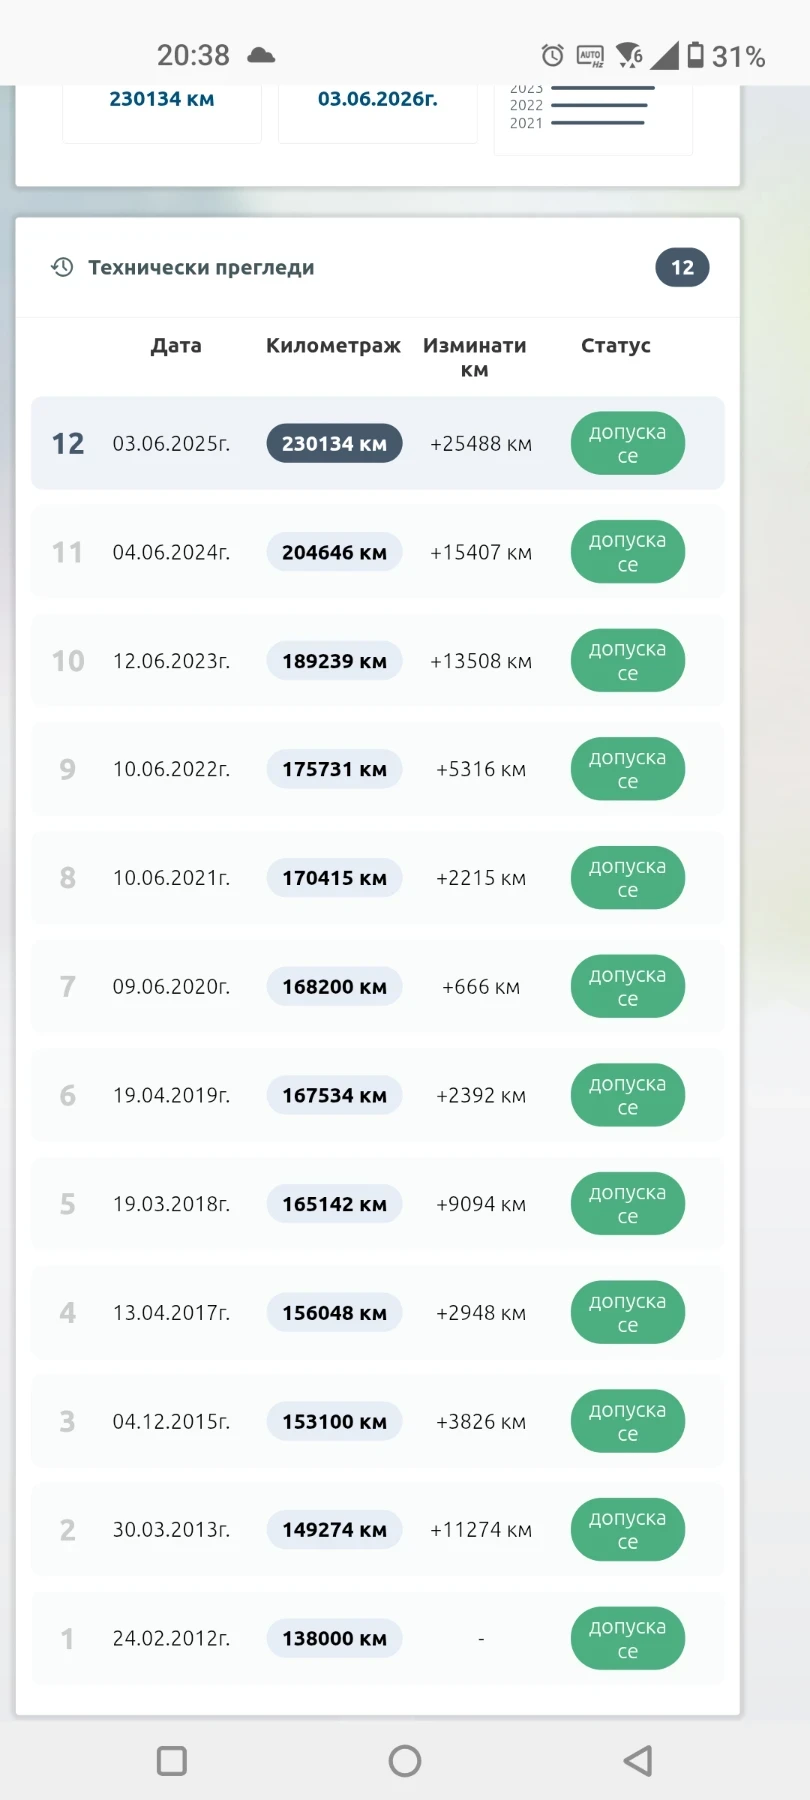This screenshot has height=1800, width=810.
Task: Open recent apps with the square button
Action: click(x=172, y=1761)
